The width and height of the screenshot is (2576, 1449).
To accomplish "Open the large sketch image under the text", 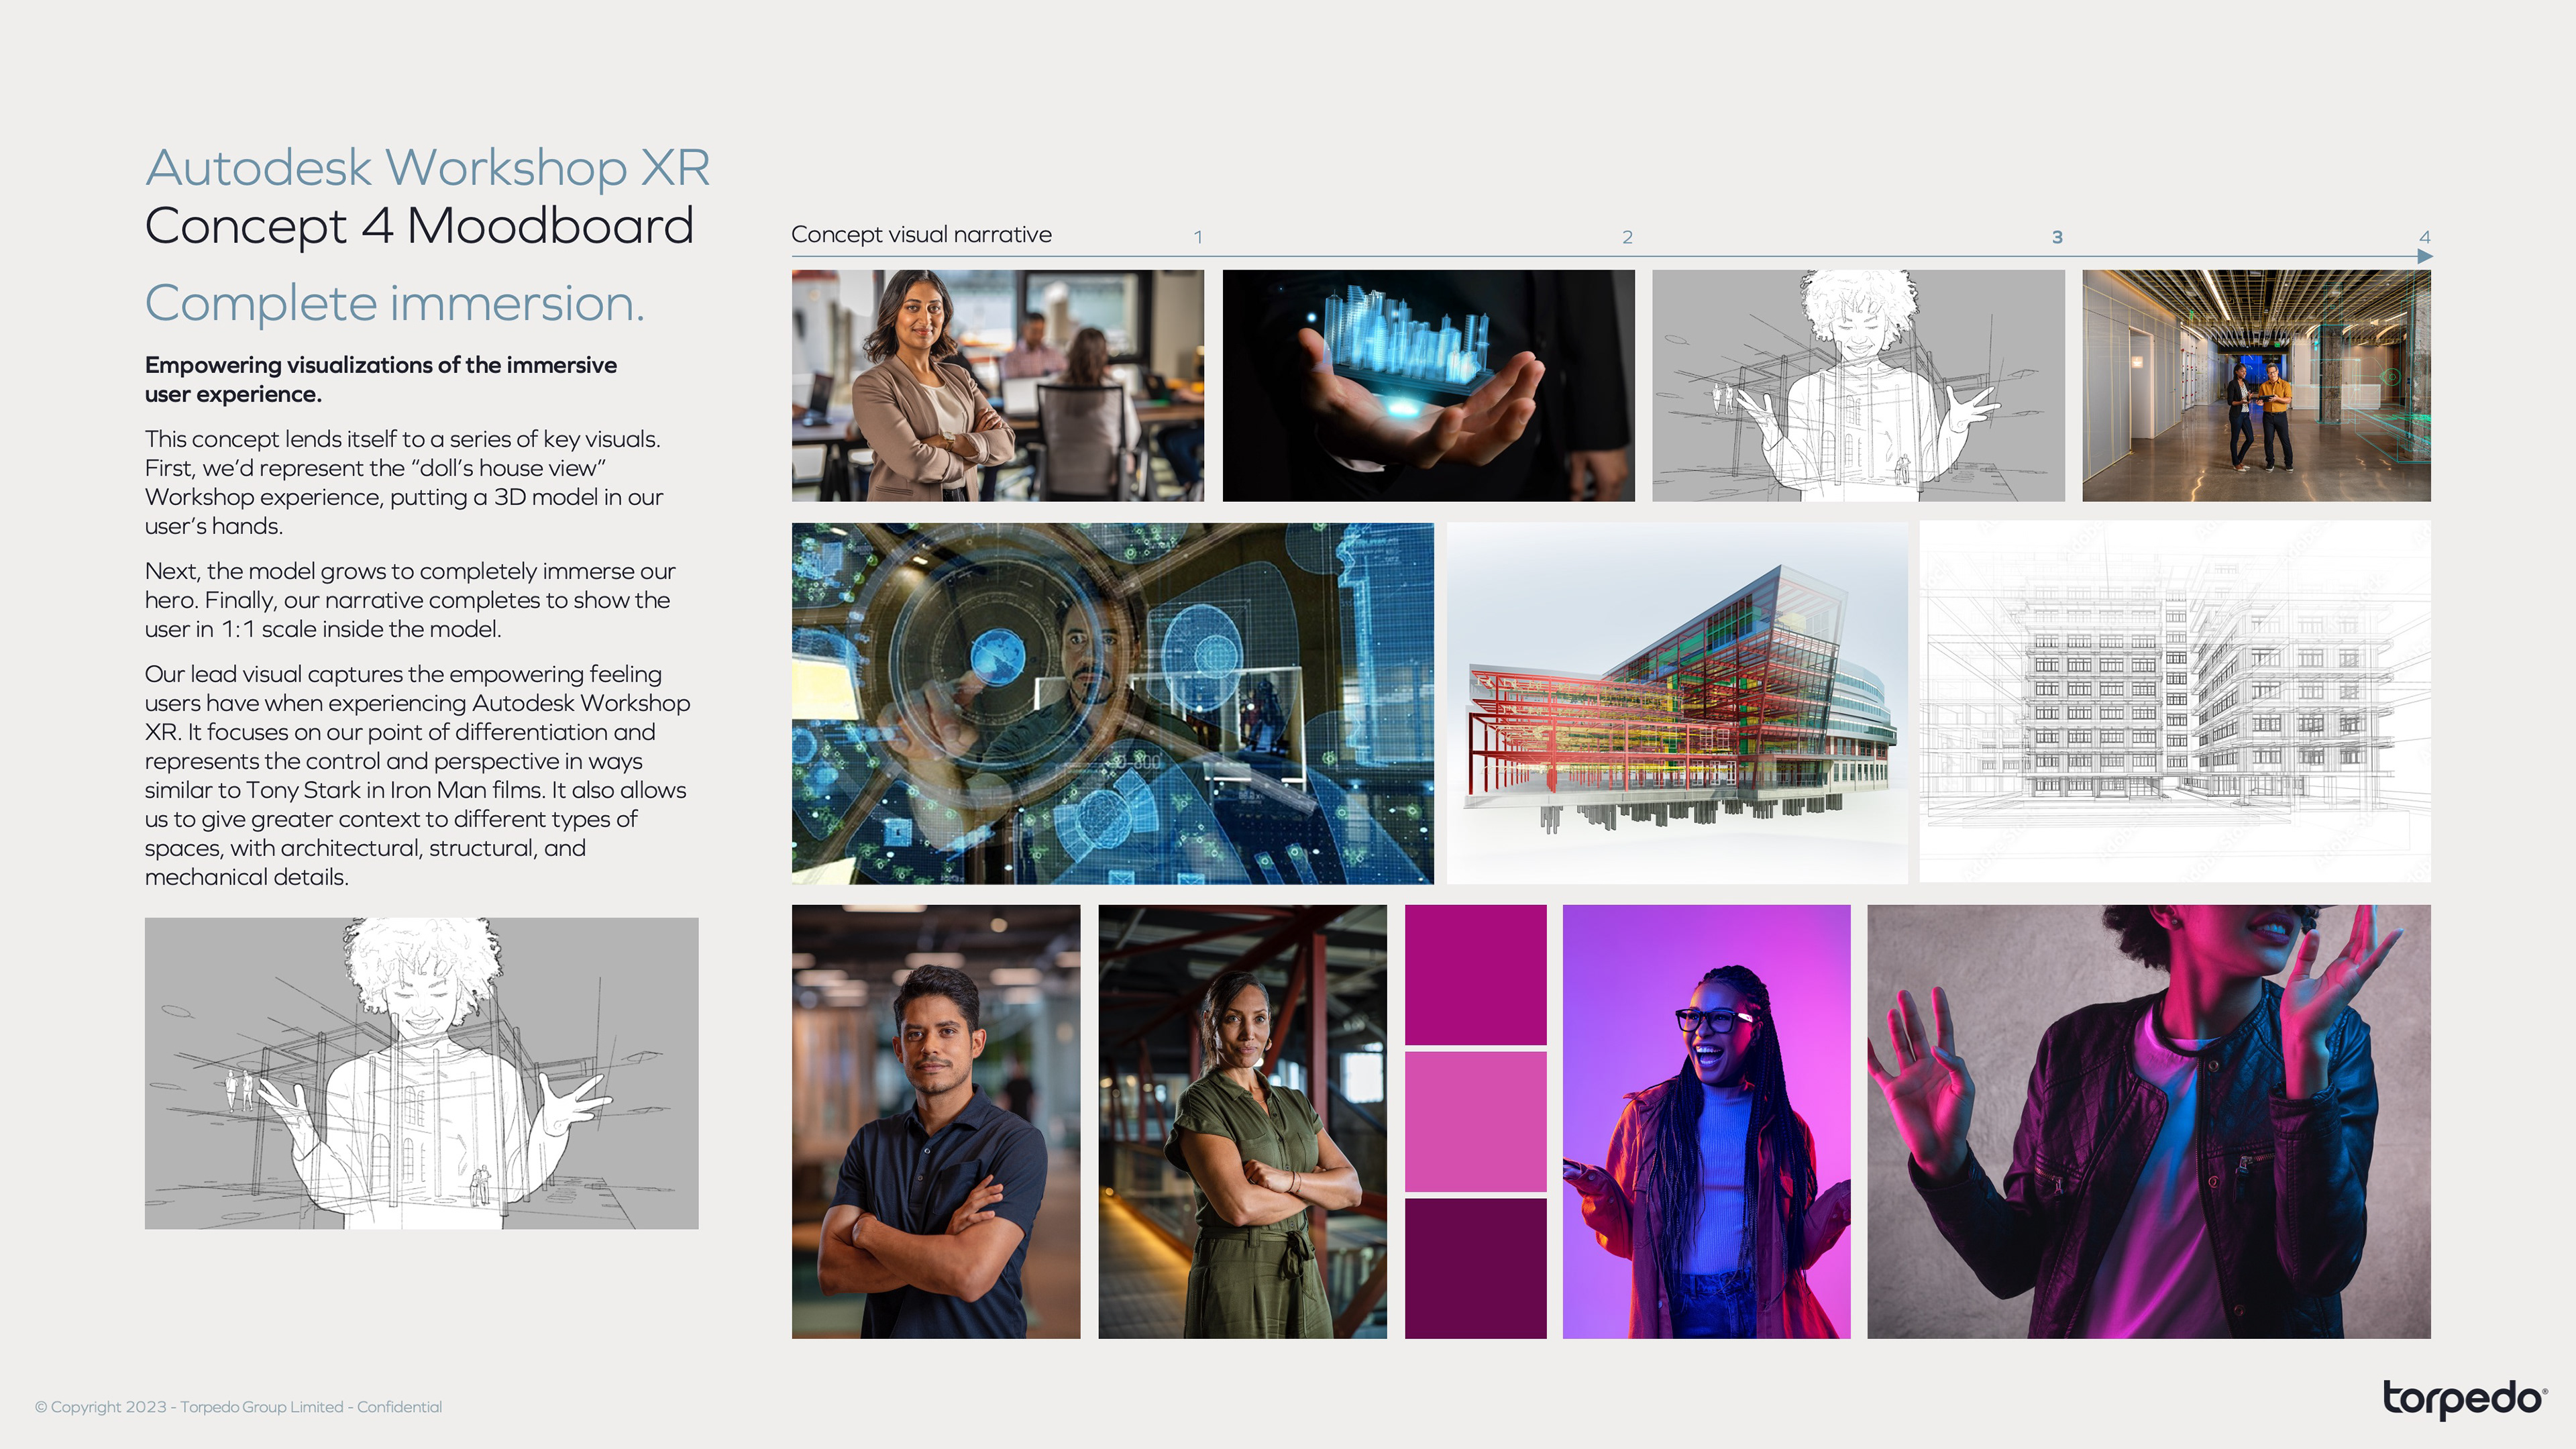I will click(421, 1073).
